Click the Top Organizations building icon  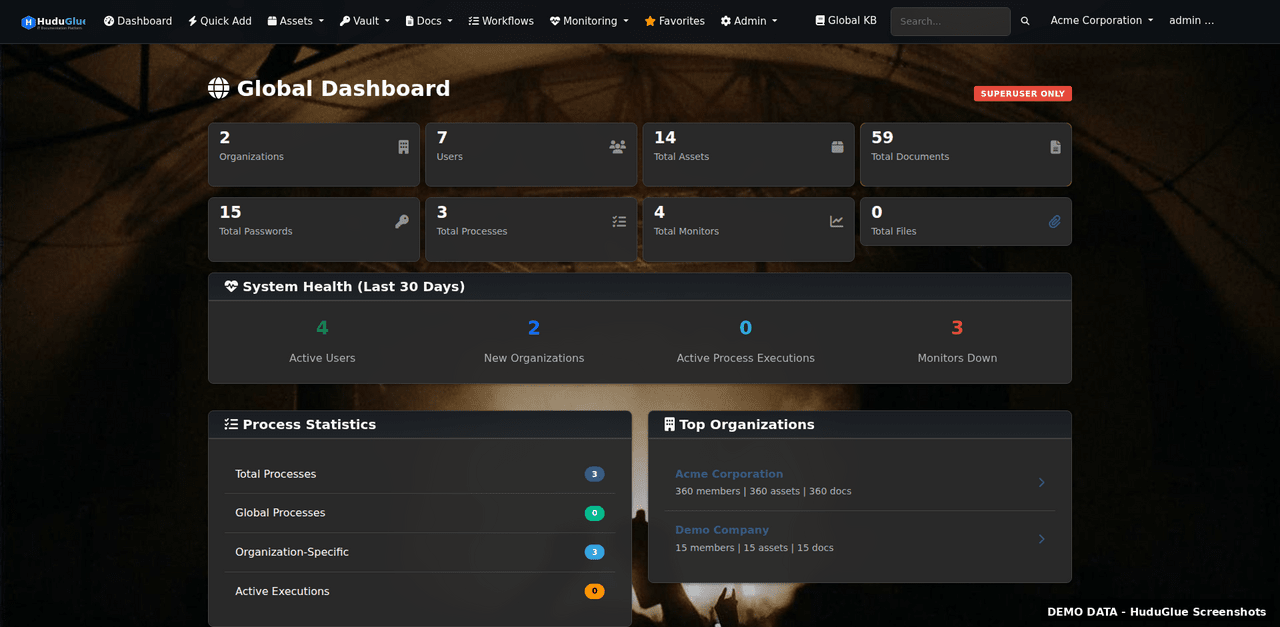(x=670, y=425)
